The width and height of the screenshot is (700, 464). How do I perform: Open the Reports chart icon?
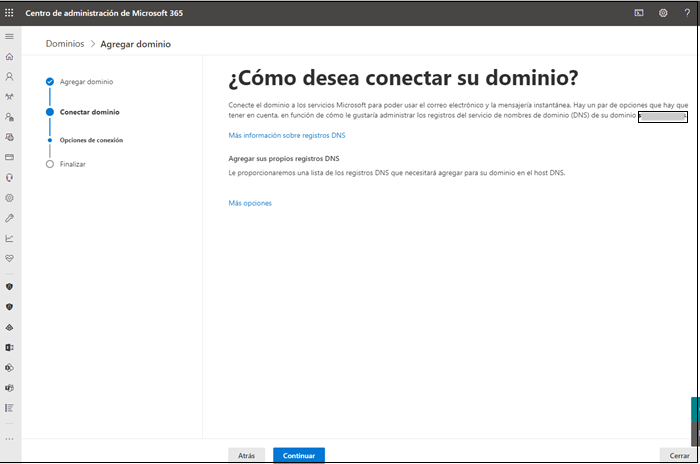(9, 238)
